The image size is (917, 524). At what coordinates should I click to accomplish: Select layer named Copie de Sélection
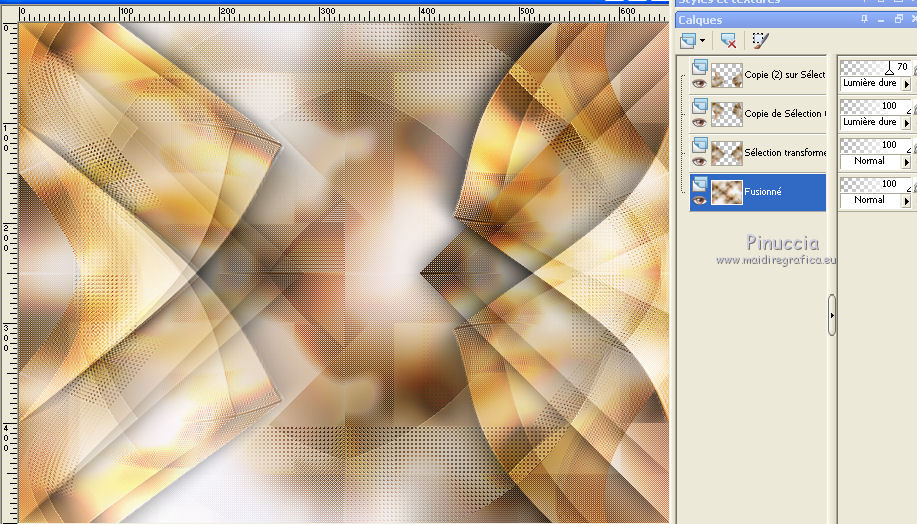785,113
